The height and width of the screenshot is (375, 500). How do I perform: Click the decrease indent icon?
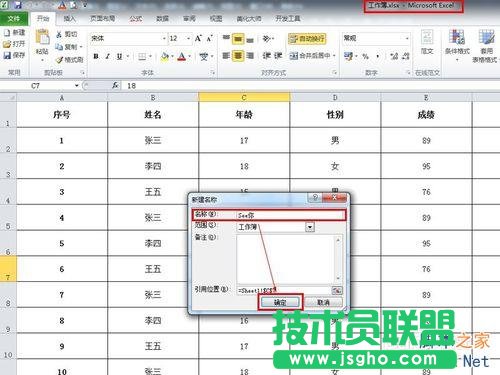pos(266,56)
